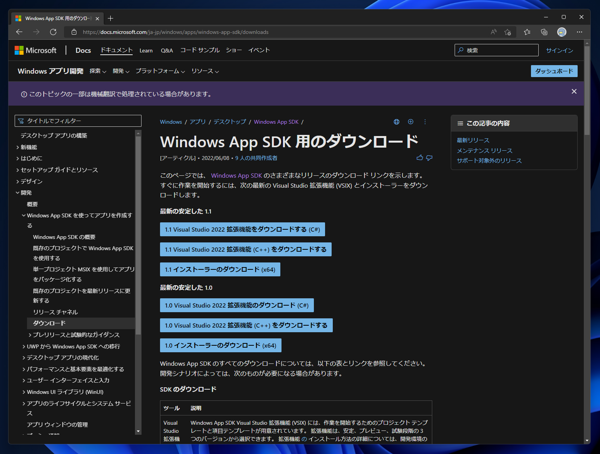Close the Windows App SDK browser tab
The height and width of the screenshot is (454, 600).
click(x=97, y=18)
